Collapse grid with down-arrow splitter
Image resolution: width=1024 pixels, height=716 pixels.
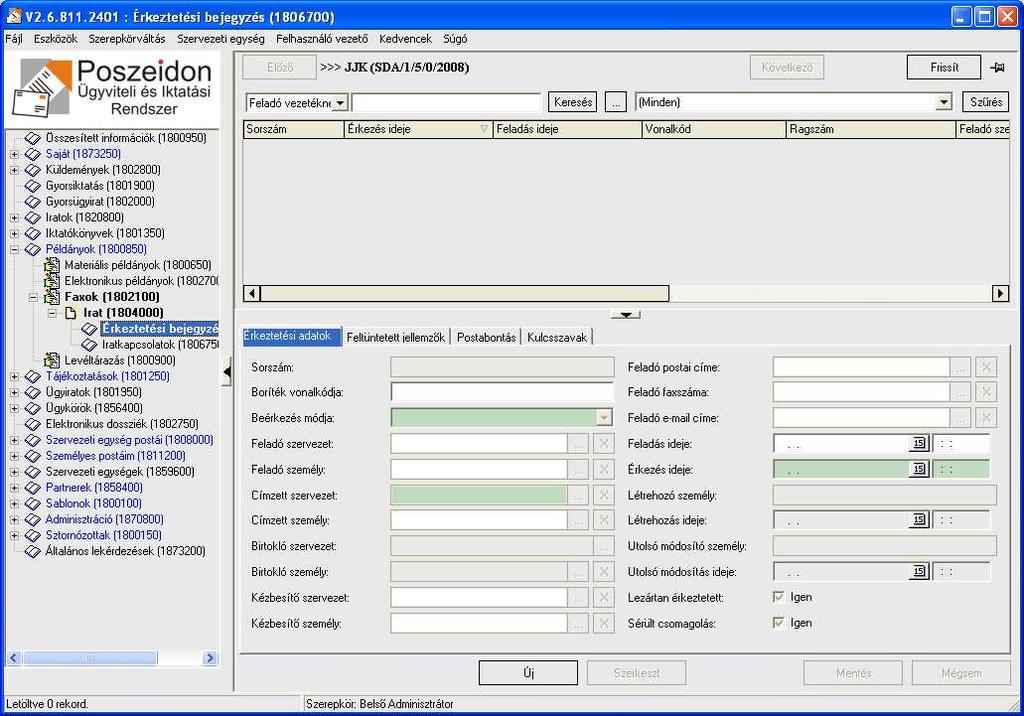(625, 315)
